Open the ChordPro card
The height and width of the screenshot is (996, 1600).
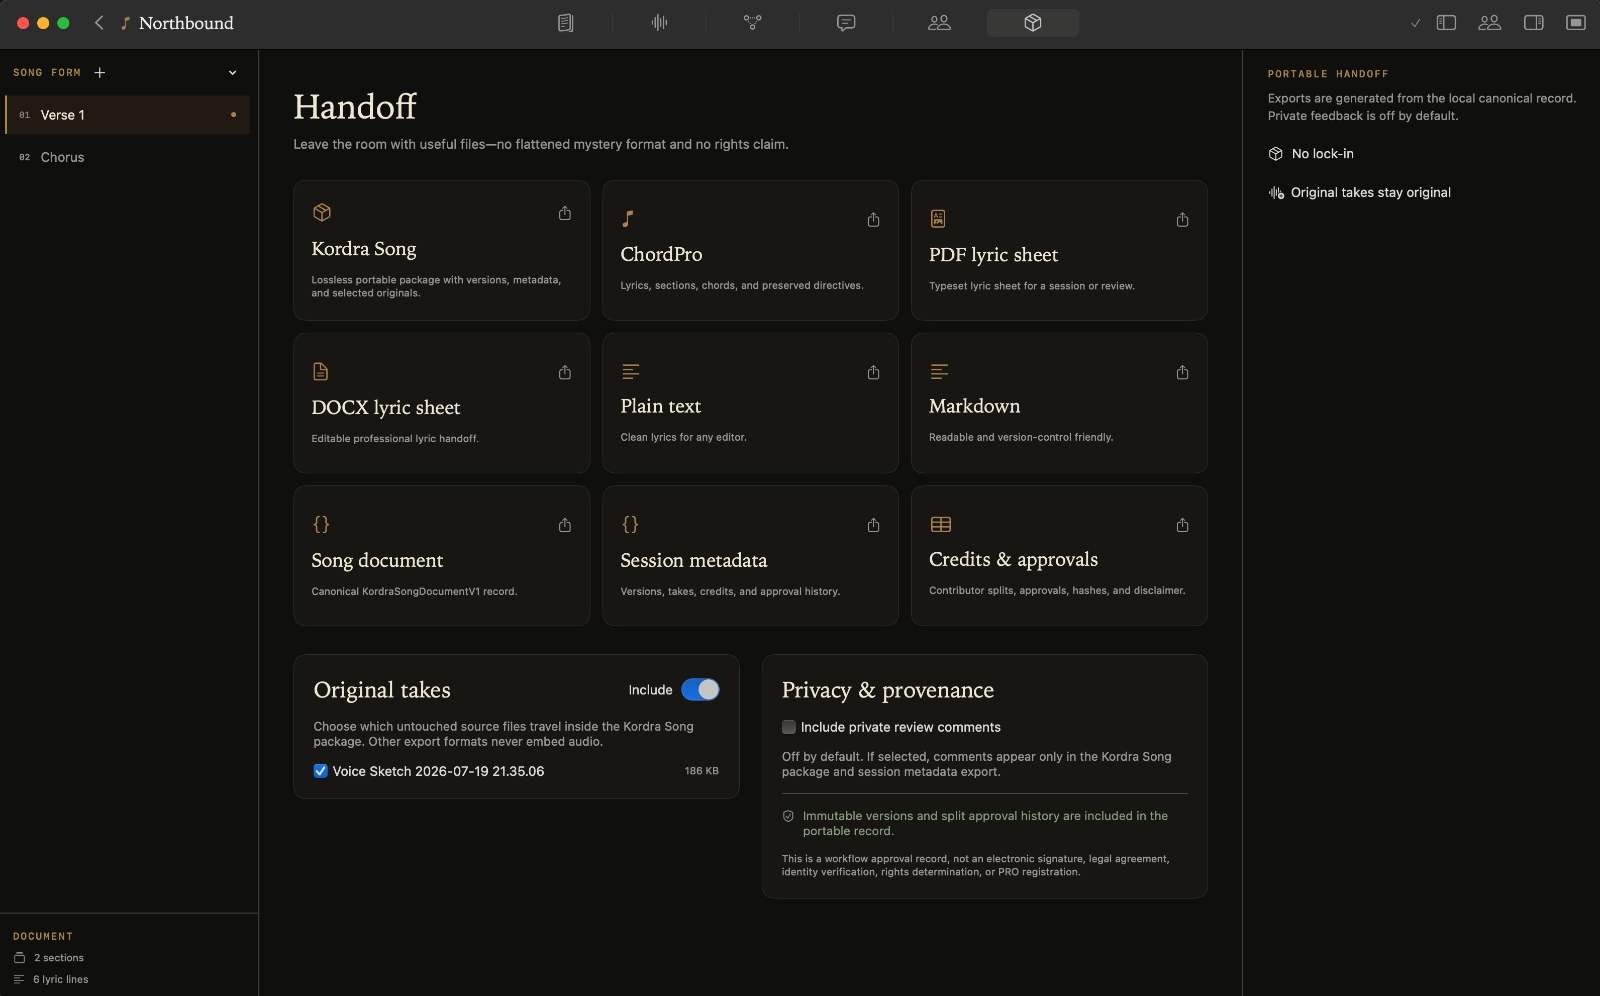[750, 250]
